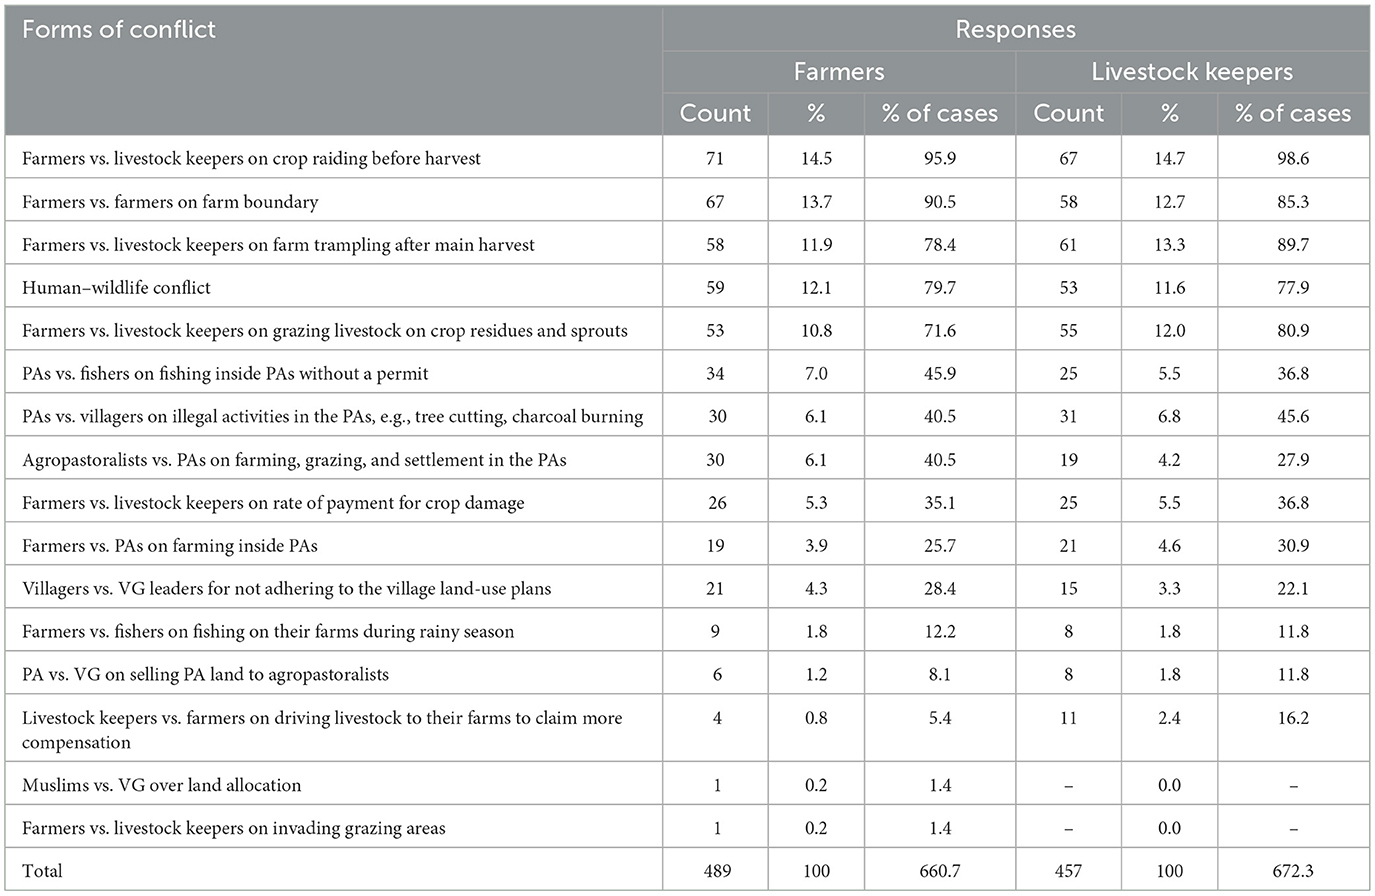This screenshot has width=1375, height=896.
Task: Click the 672.3 total cases value
Action: point(1293,871)
